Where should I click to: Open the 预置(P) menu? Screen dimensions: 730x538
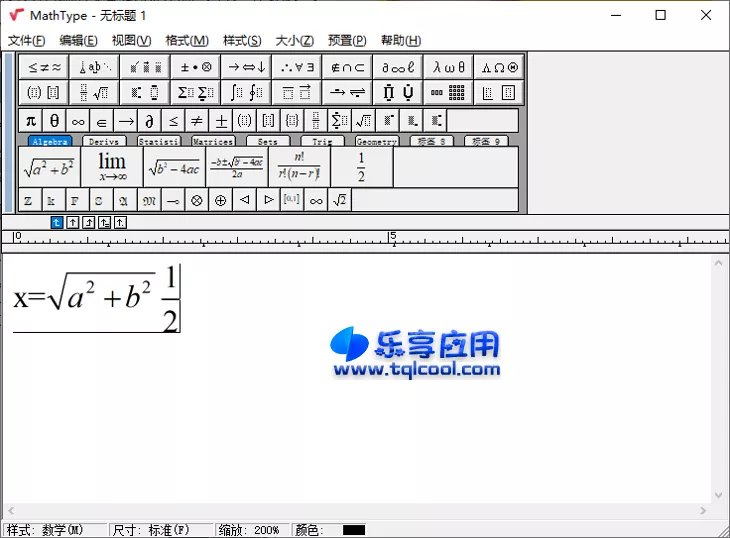[x=347, y=40]
